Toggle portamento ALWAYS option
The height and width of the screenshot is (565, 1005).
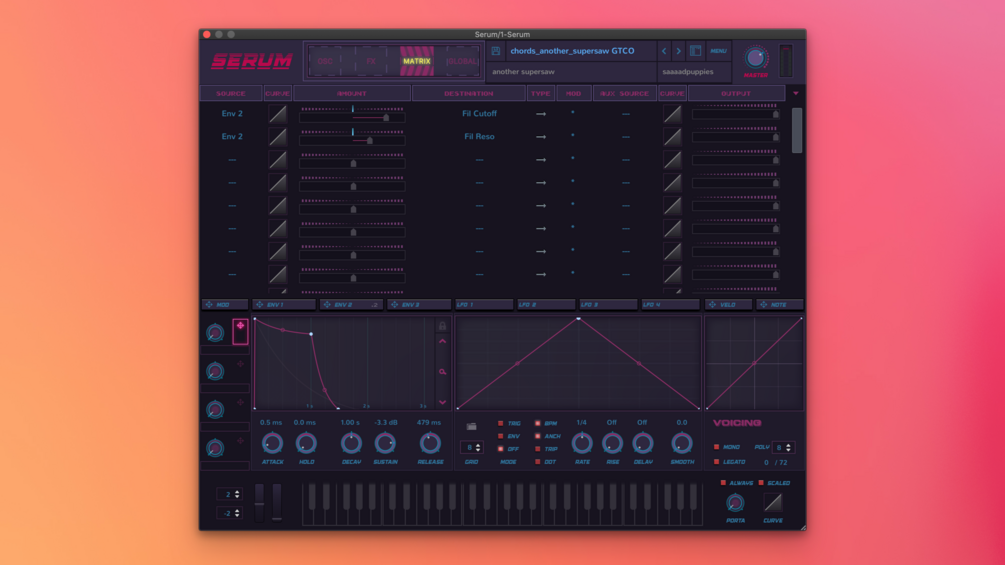tap(724, 483)
